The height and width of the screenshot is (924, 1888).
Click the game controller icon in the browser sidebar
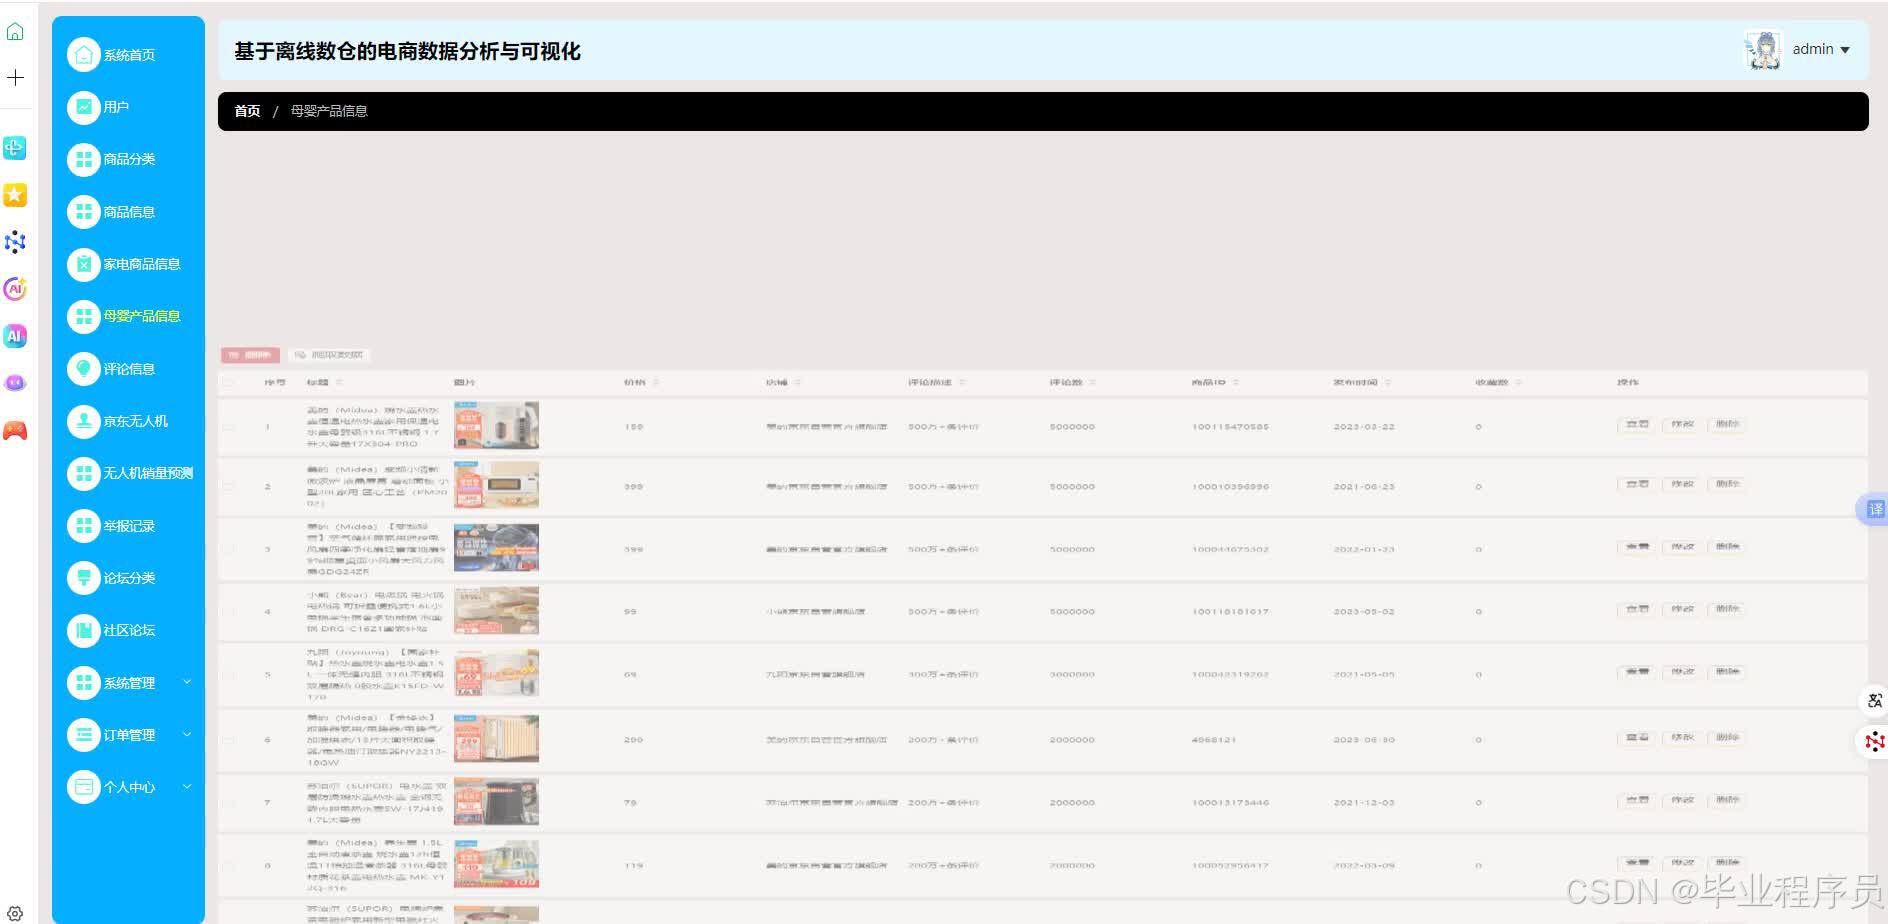[15, 429]
